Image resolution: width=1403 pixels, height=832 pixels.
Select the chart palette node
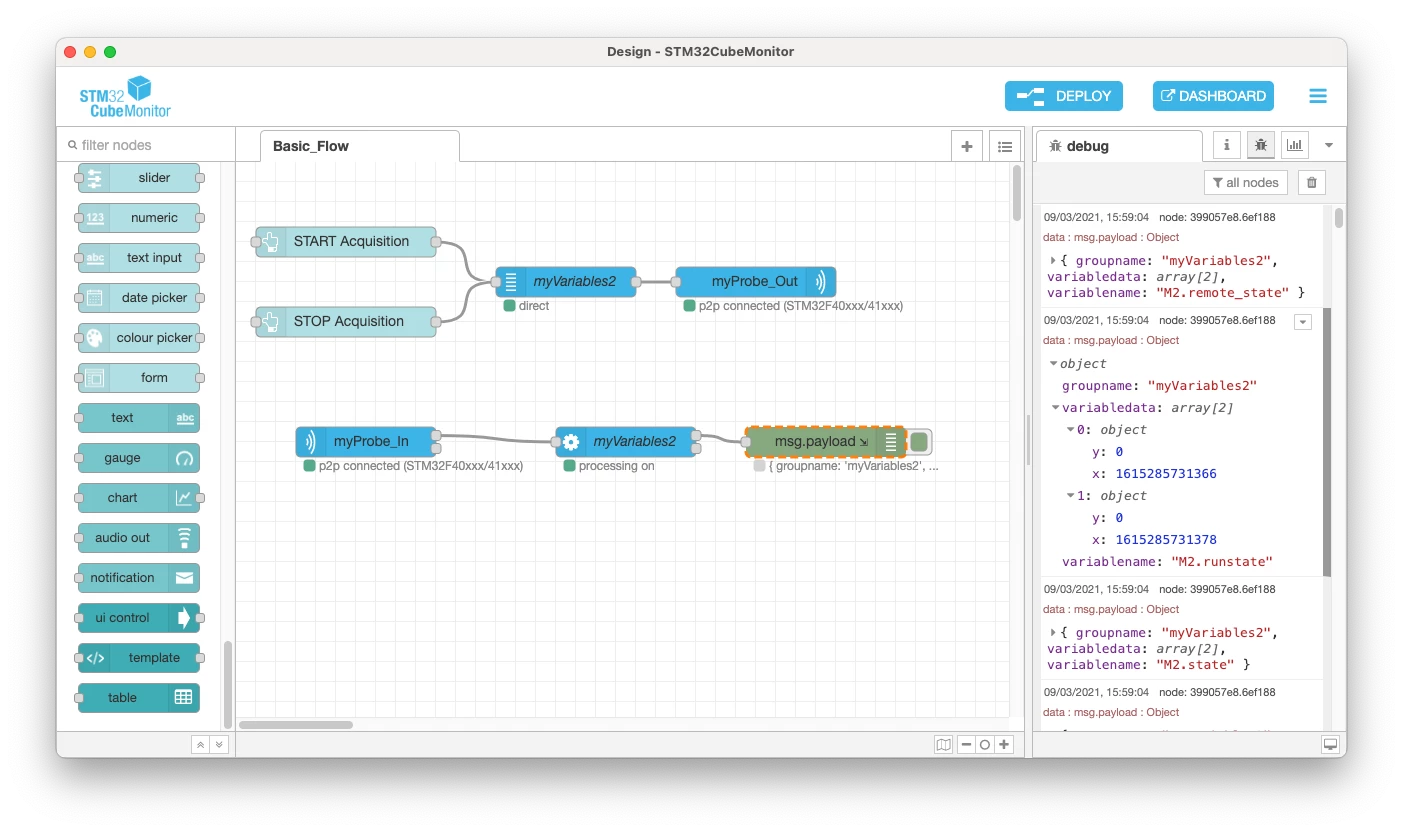(x=139, y=498)
